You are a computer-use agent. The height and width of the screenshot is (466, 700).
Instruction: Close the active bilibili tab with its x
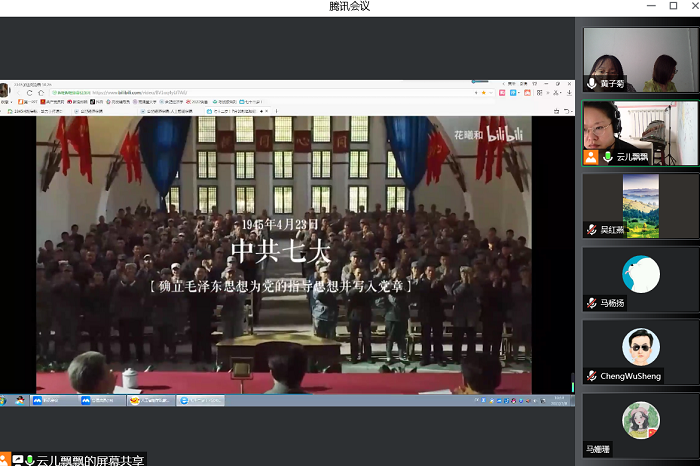(x=267, y=111)
